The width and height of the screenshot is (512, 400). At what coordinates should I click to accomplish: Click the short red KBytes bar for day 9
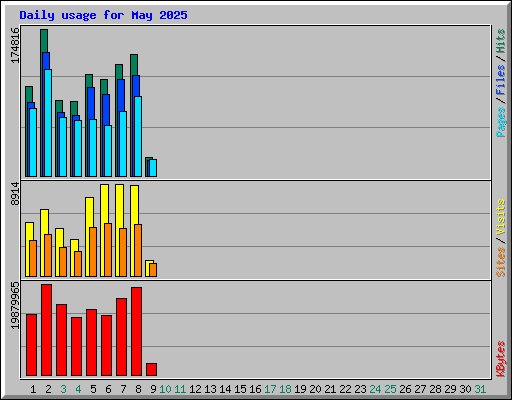click(152, 370)
